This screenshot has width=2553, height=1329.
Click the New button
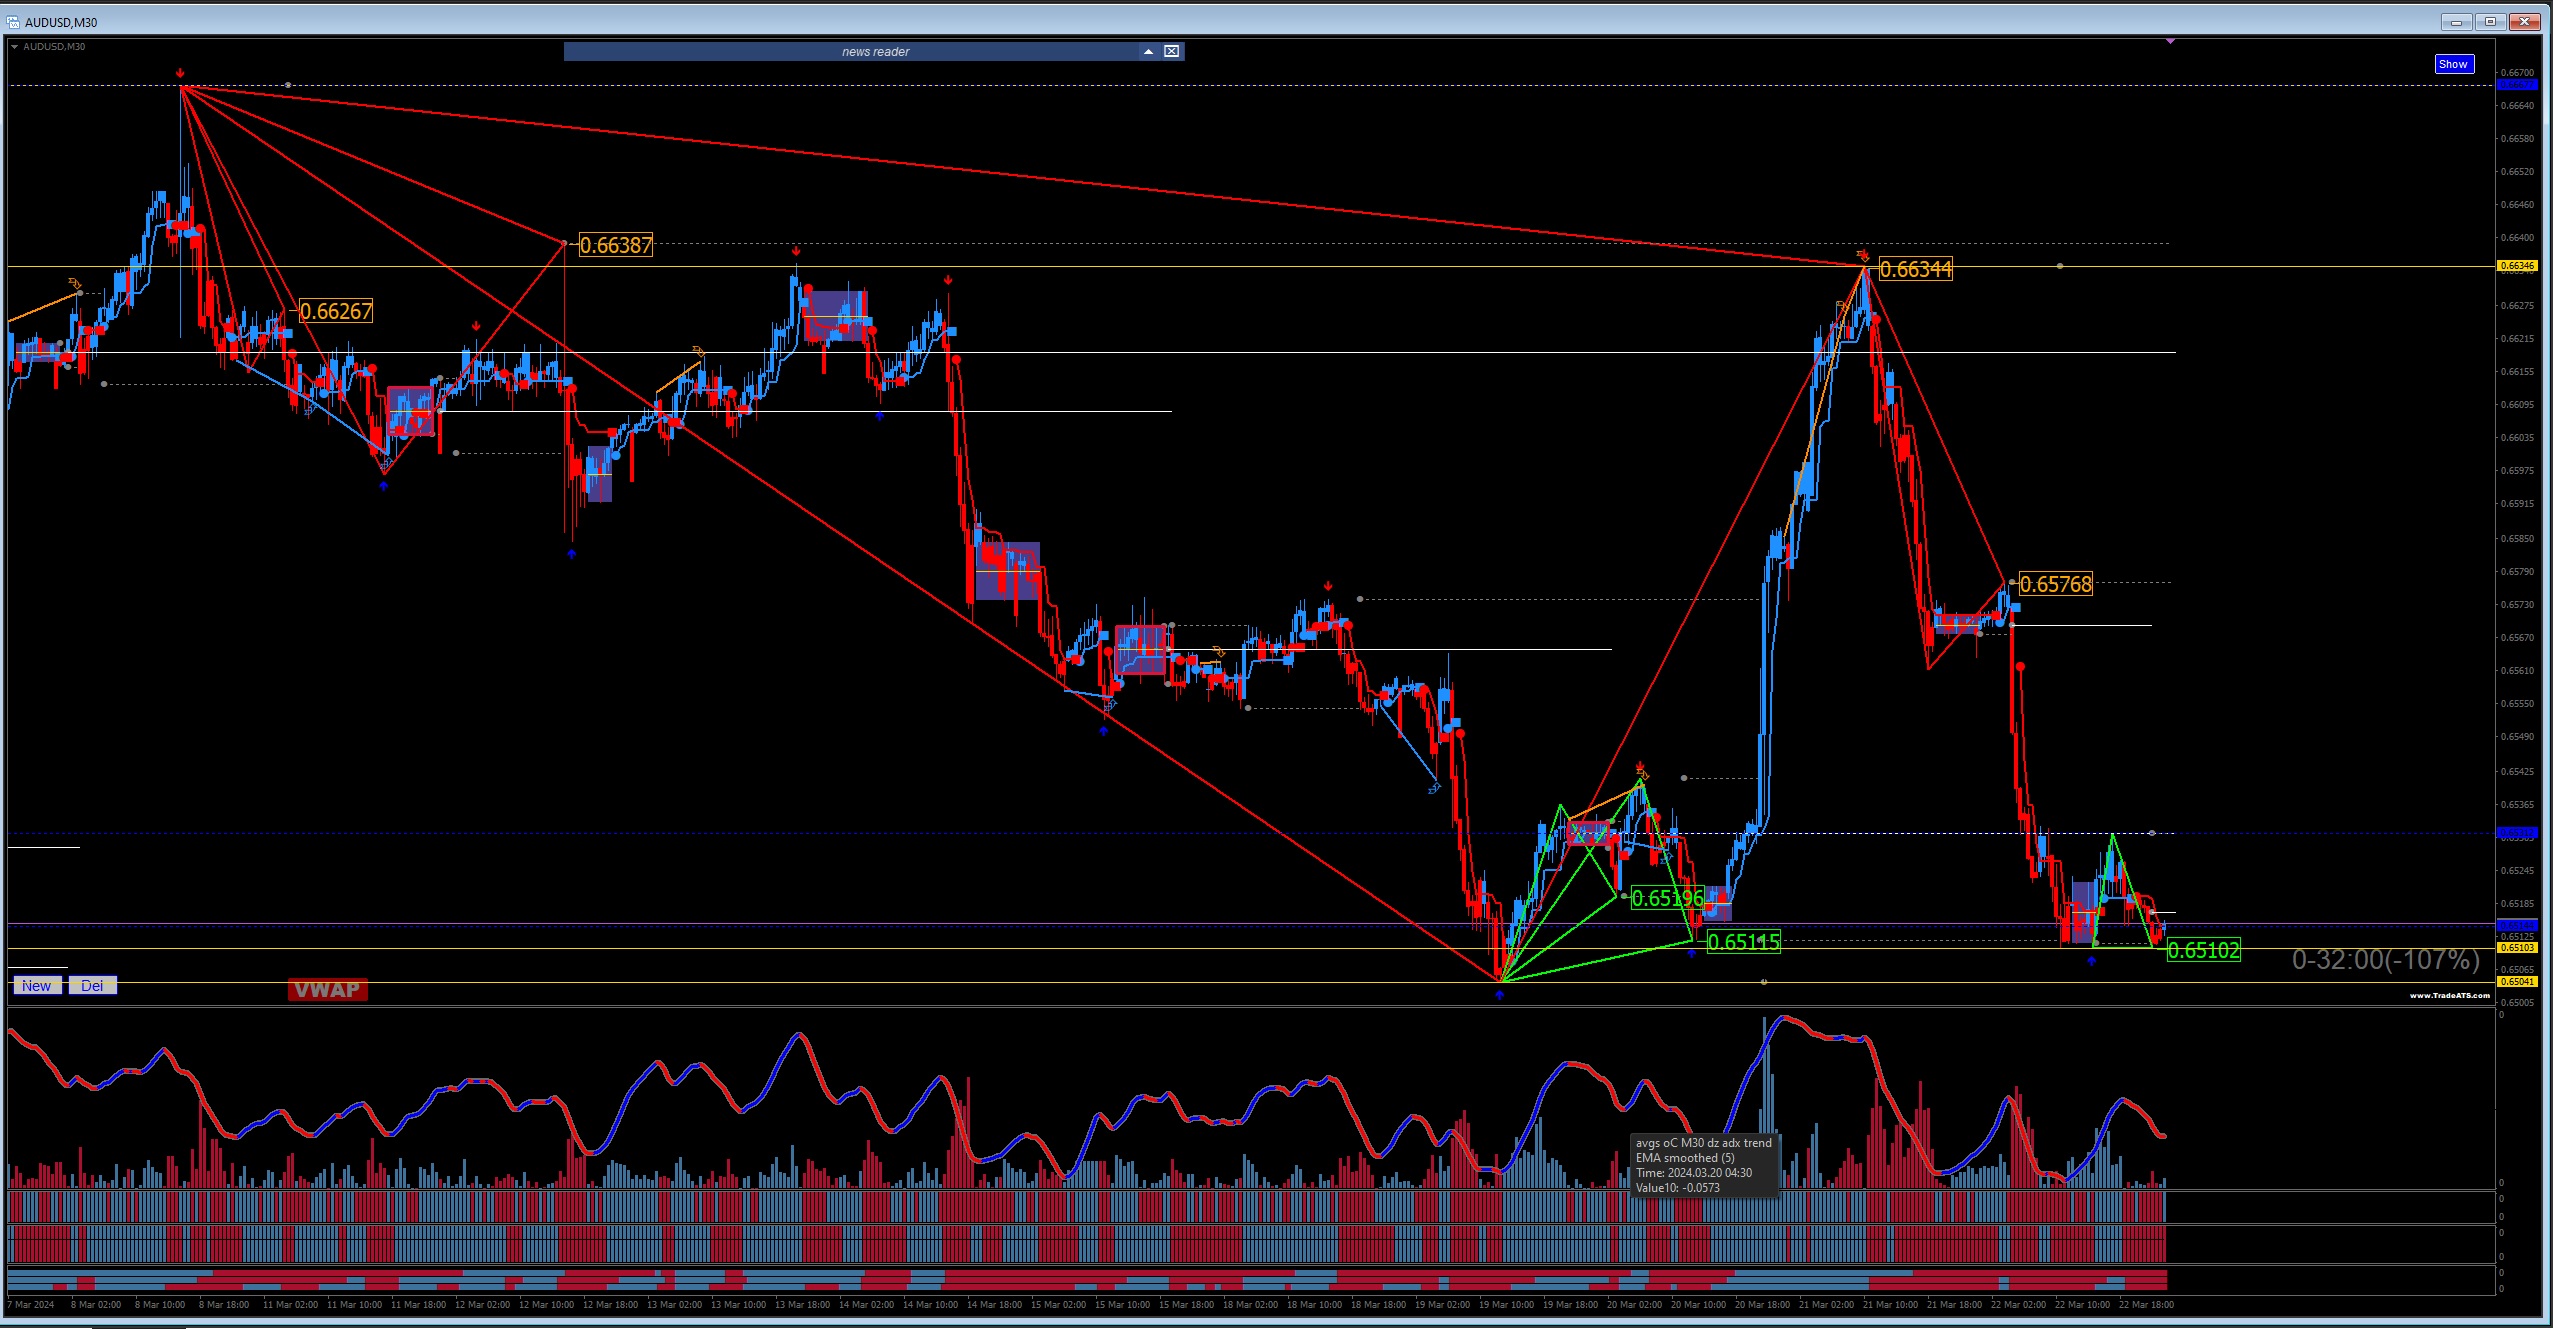[x=36, y=985]
